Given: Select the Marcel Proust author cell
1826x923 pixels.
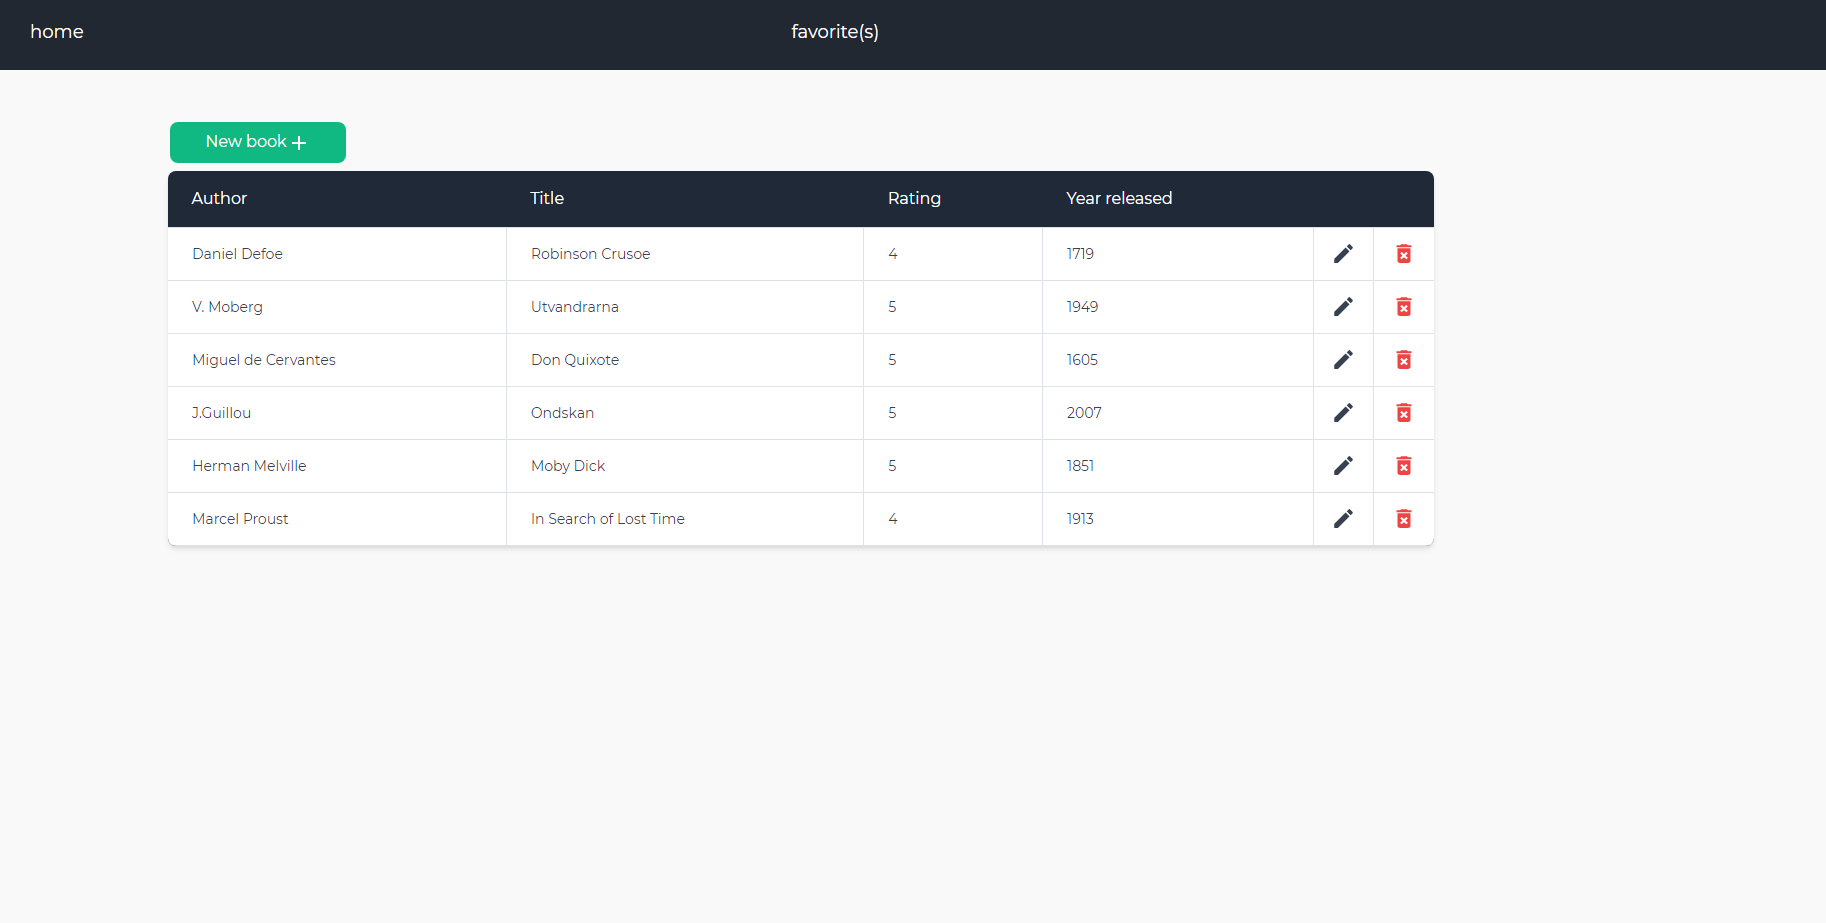Looking at the screenshot, I should point(337,519).
